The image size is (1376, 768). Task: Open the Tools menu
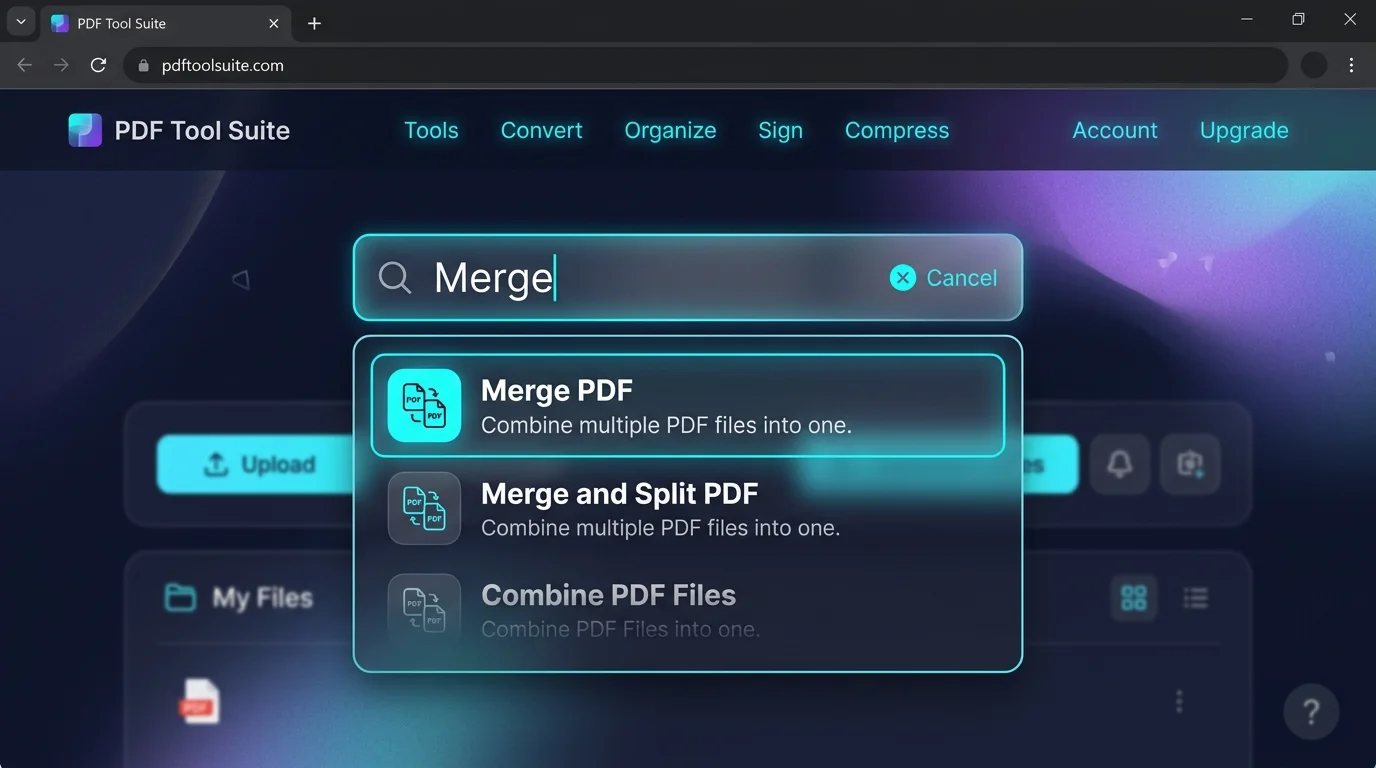(431, 130)
